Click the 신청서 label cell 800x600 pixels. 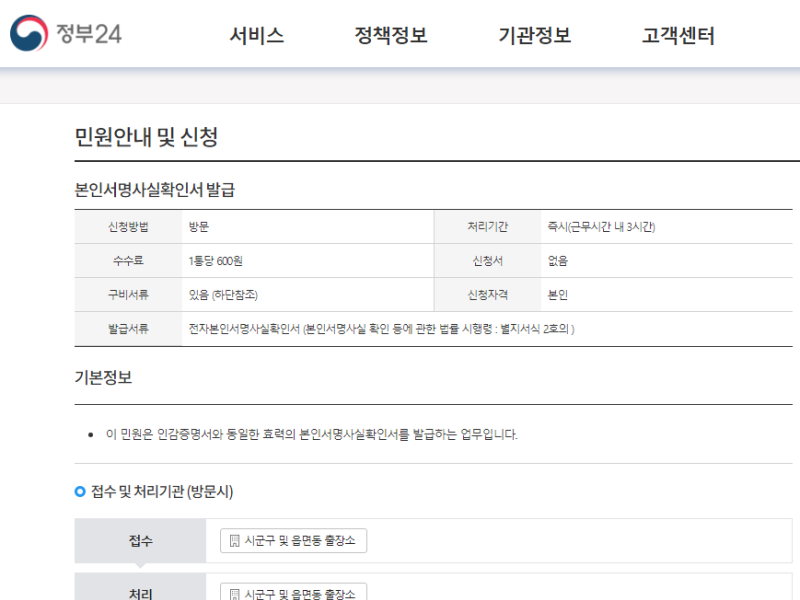488,261
